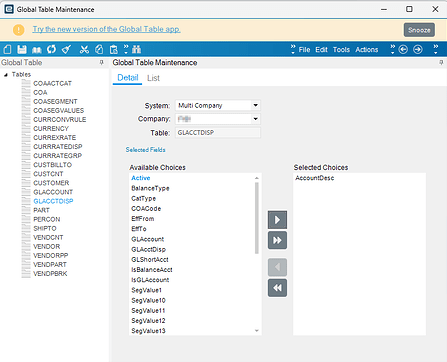This screenshot has width=447, height=362.
Task: Switch to the List tab
Action: (x=153, y=78)
